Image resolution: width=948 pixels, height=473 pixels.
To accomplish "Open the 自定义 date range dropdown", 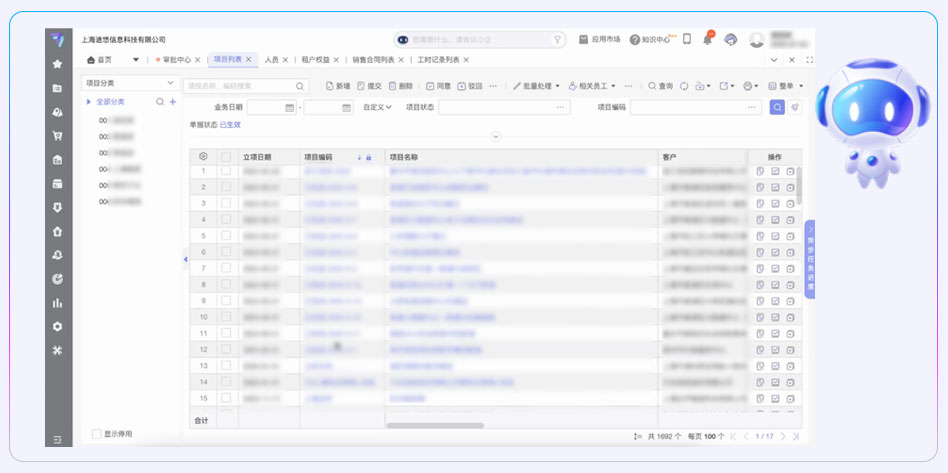I will click(x=377, y=107).
